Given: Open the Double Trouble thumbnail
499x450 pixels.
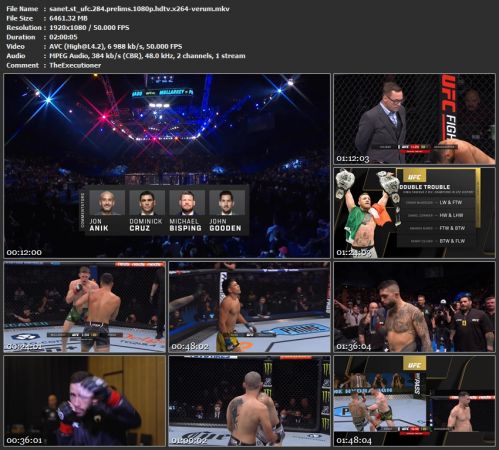Looking at the screenshot, I should pyautogui.click(x=414, y=213).
